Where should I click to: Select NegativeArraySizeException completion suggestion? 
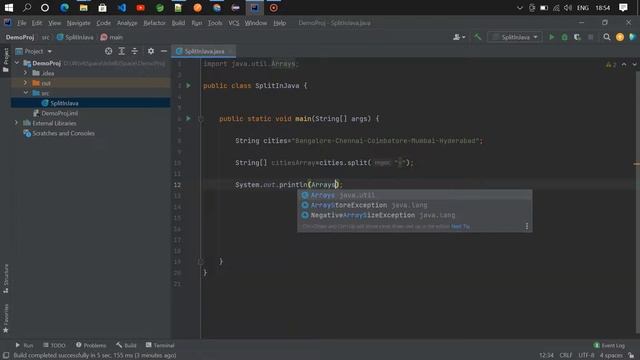414,215
